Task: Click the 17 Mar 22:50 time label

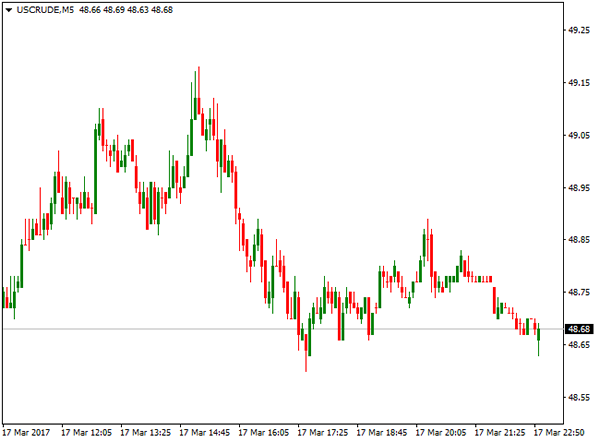Action: [x=559, y=433]
